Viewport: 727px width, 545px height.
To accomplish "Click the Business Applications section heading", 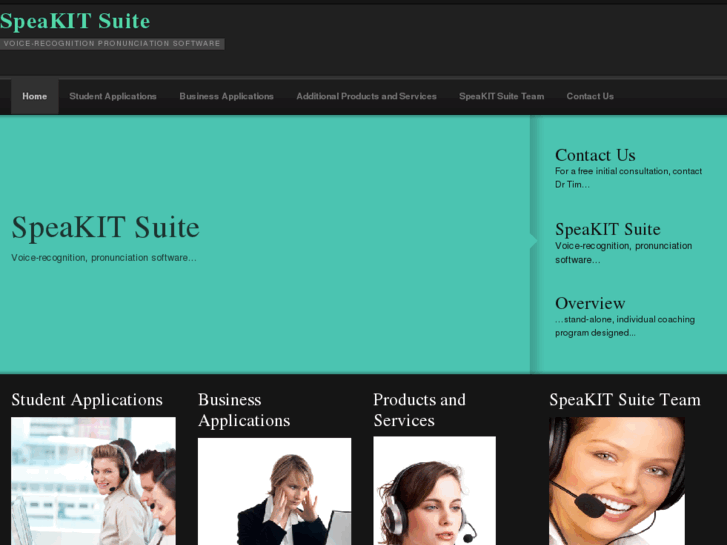I will (x=244, y=410).
